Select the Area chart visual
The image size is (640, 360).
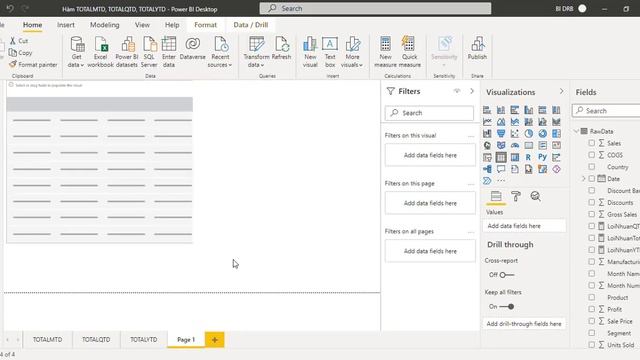(501, 122)
